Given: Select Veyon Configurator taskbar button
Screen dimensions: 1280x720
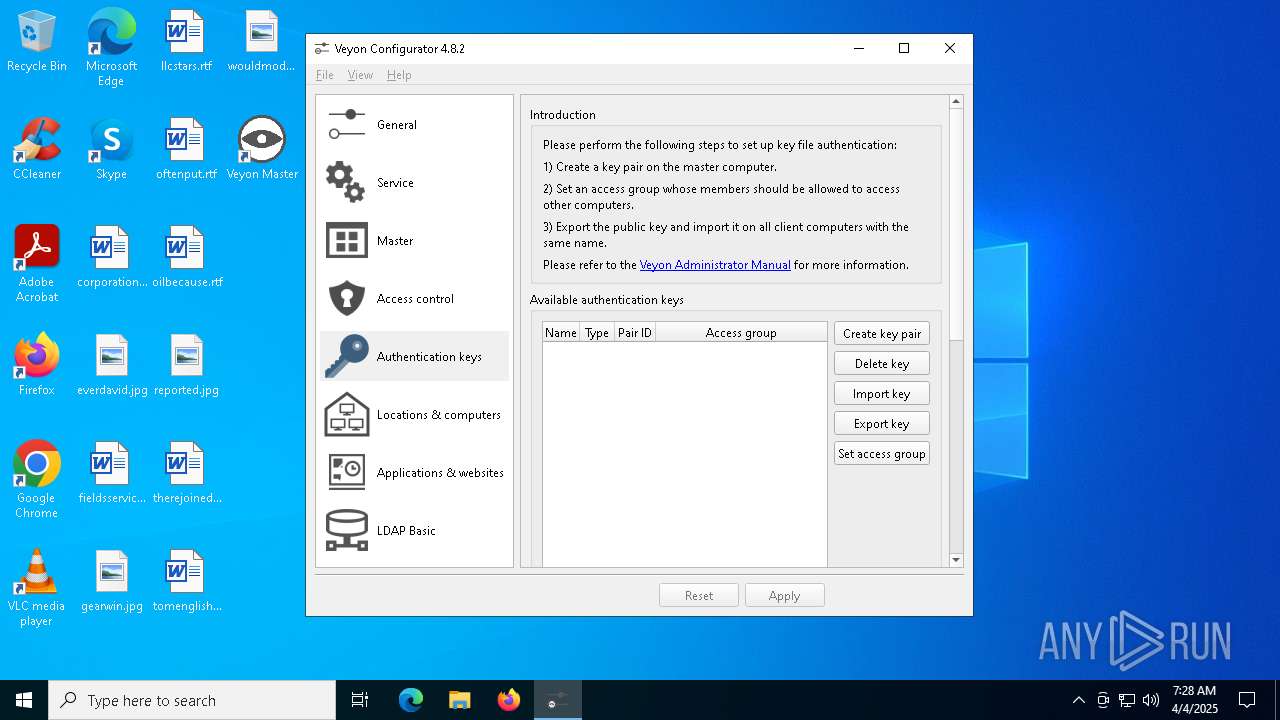Looking at the screenshot, I should click(557, 700).
